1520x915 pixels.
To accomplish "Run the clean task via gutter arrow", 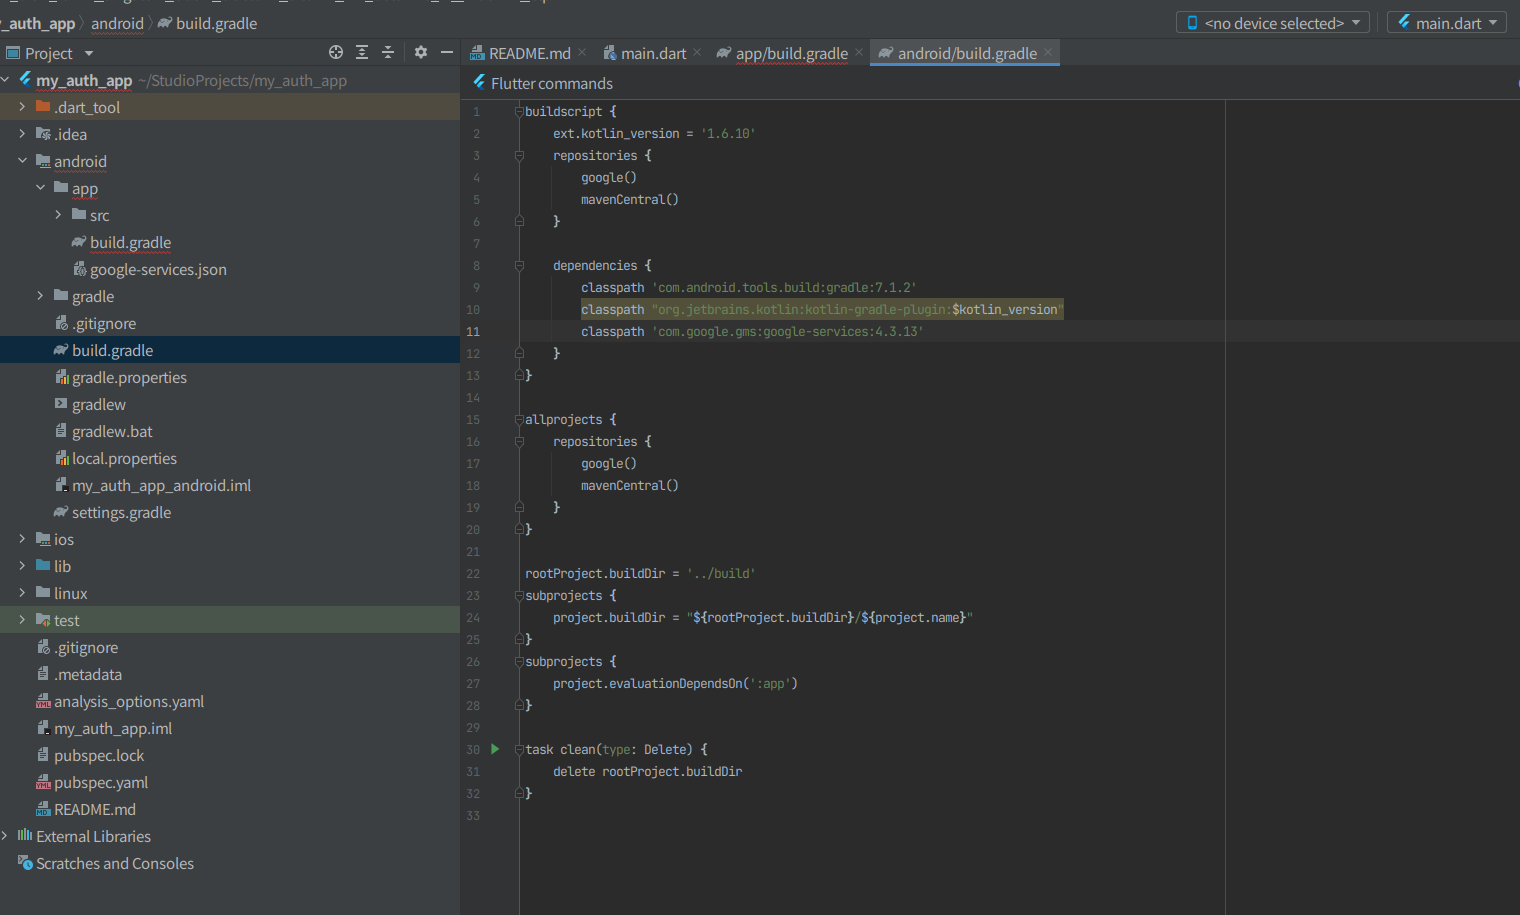I will coord(495,749).
